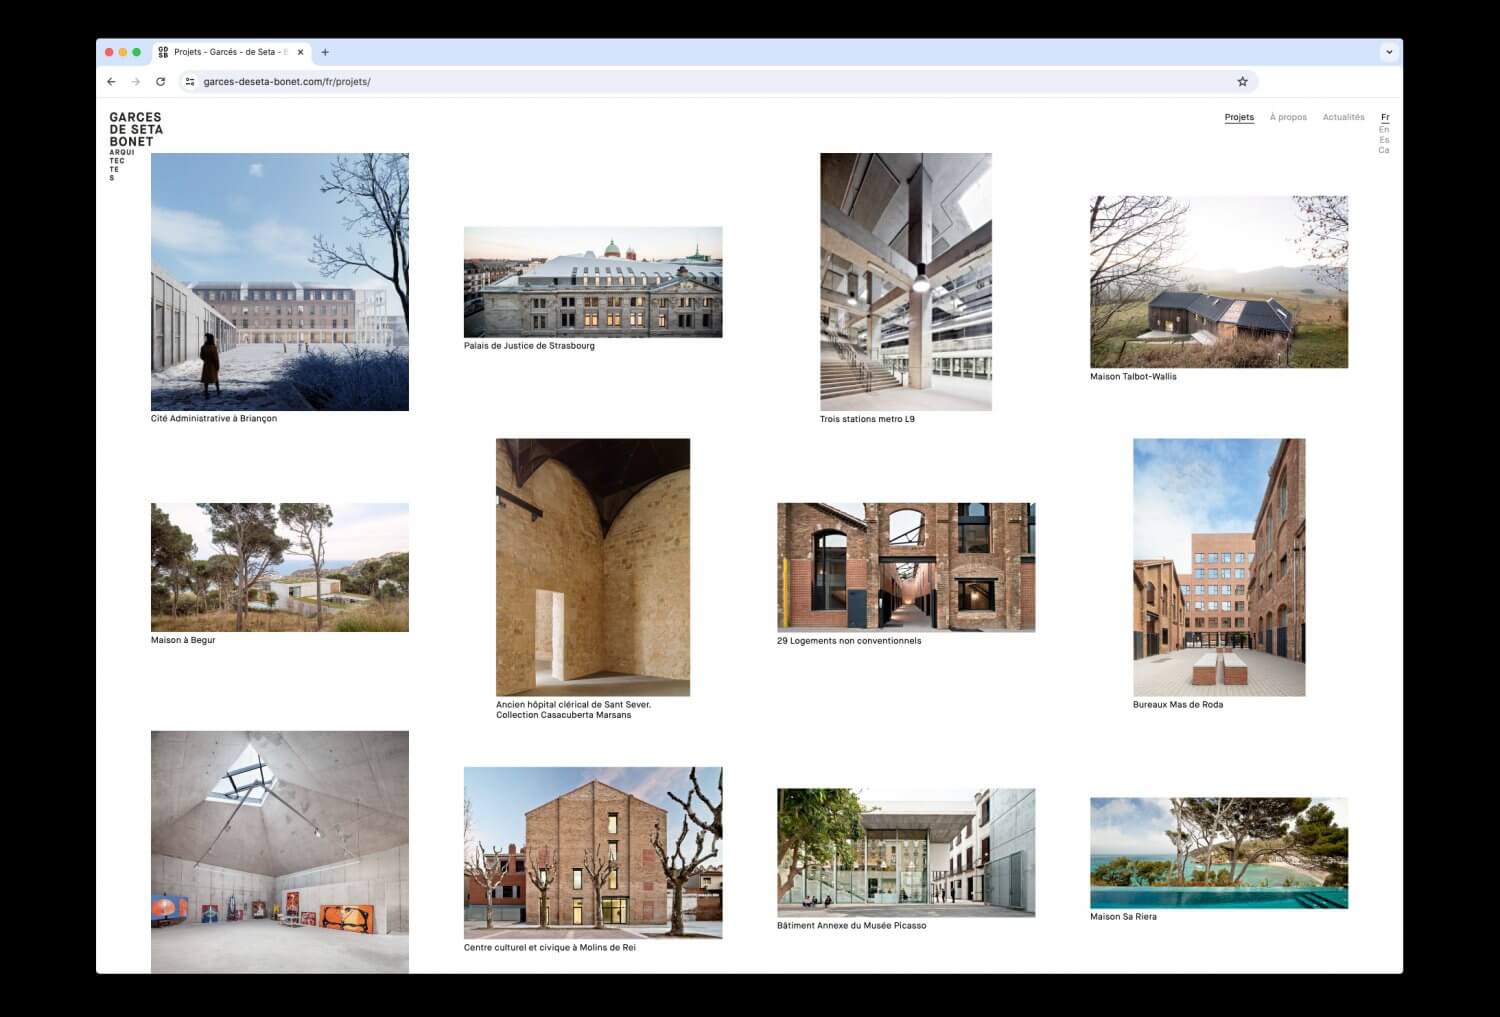Viewport: 1500px width, 1017px height.
Task: Switch language to Fr
Action: [x=1385, y=118]
